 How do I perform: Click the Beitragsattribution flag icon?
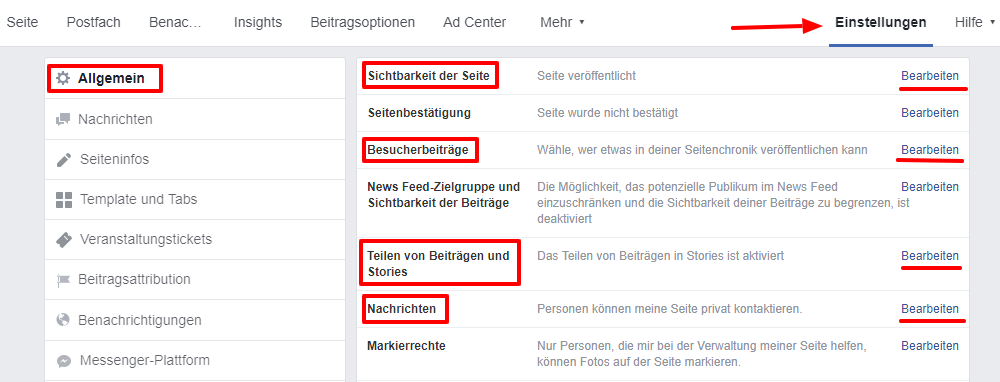(x=62, y=280)
